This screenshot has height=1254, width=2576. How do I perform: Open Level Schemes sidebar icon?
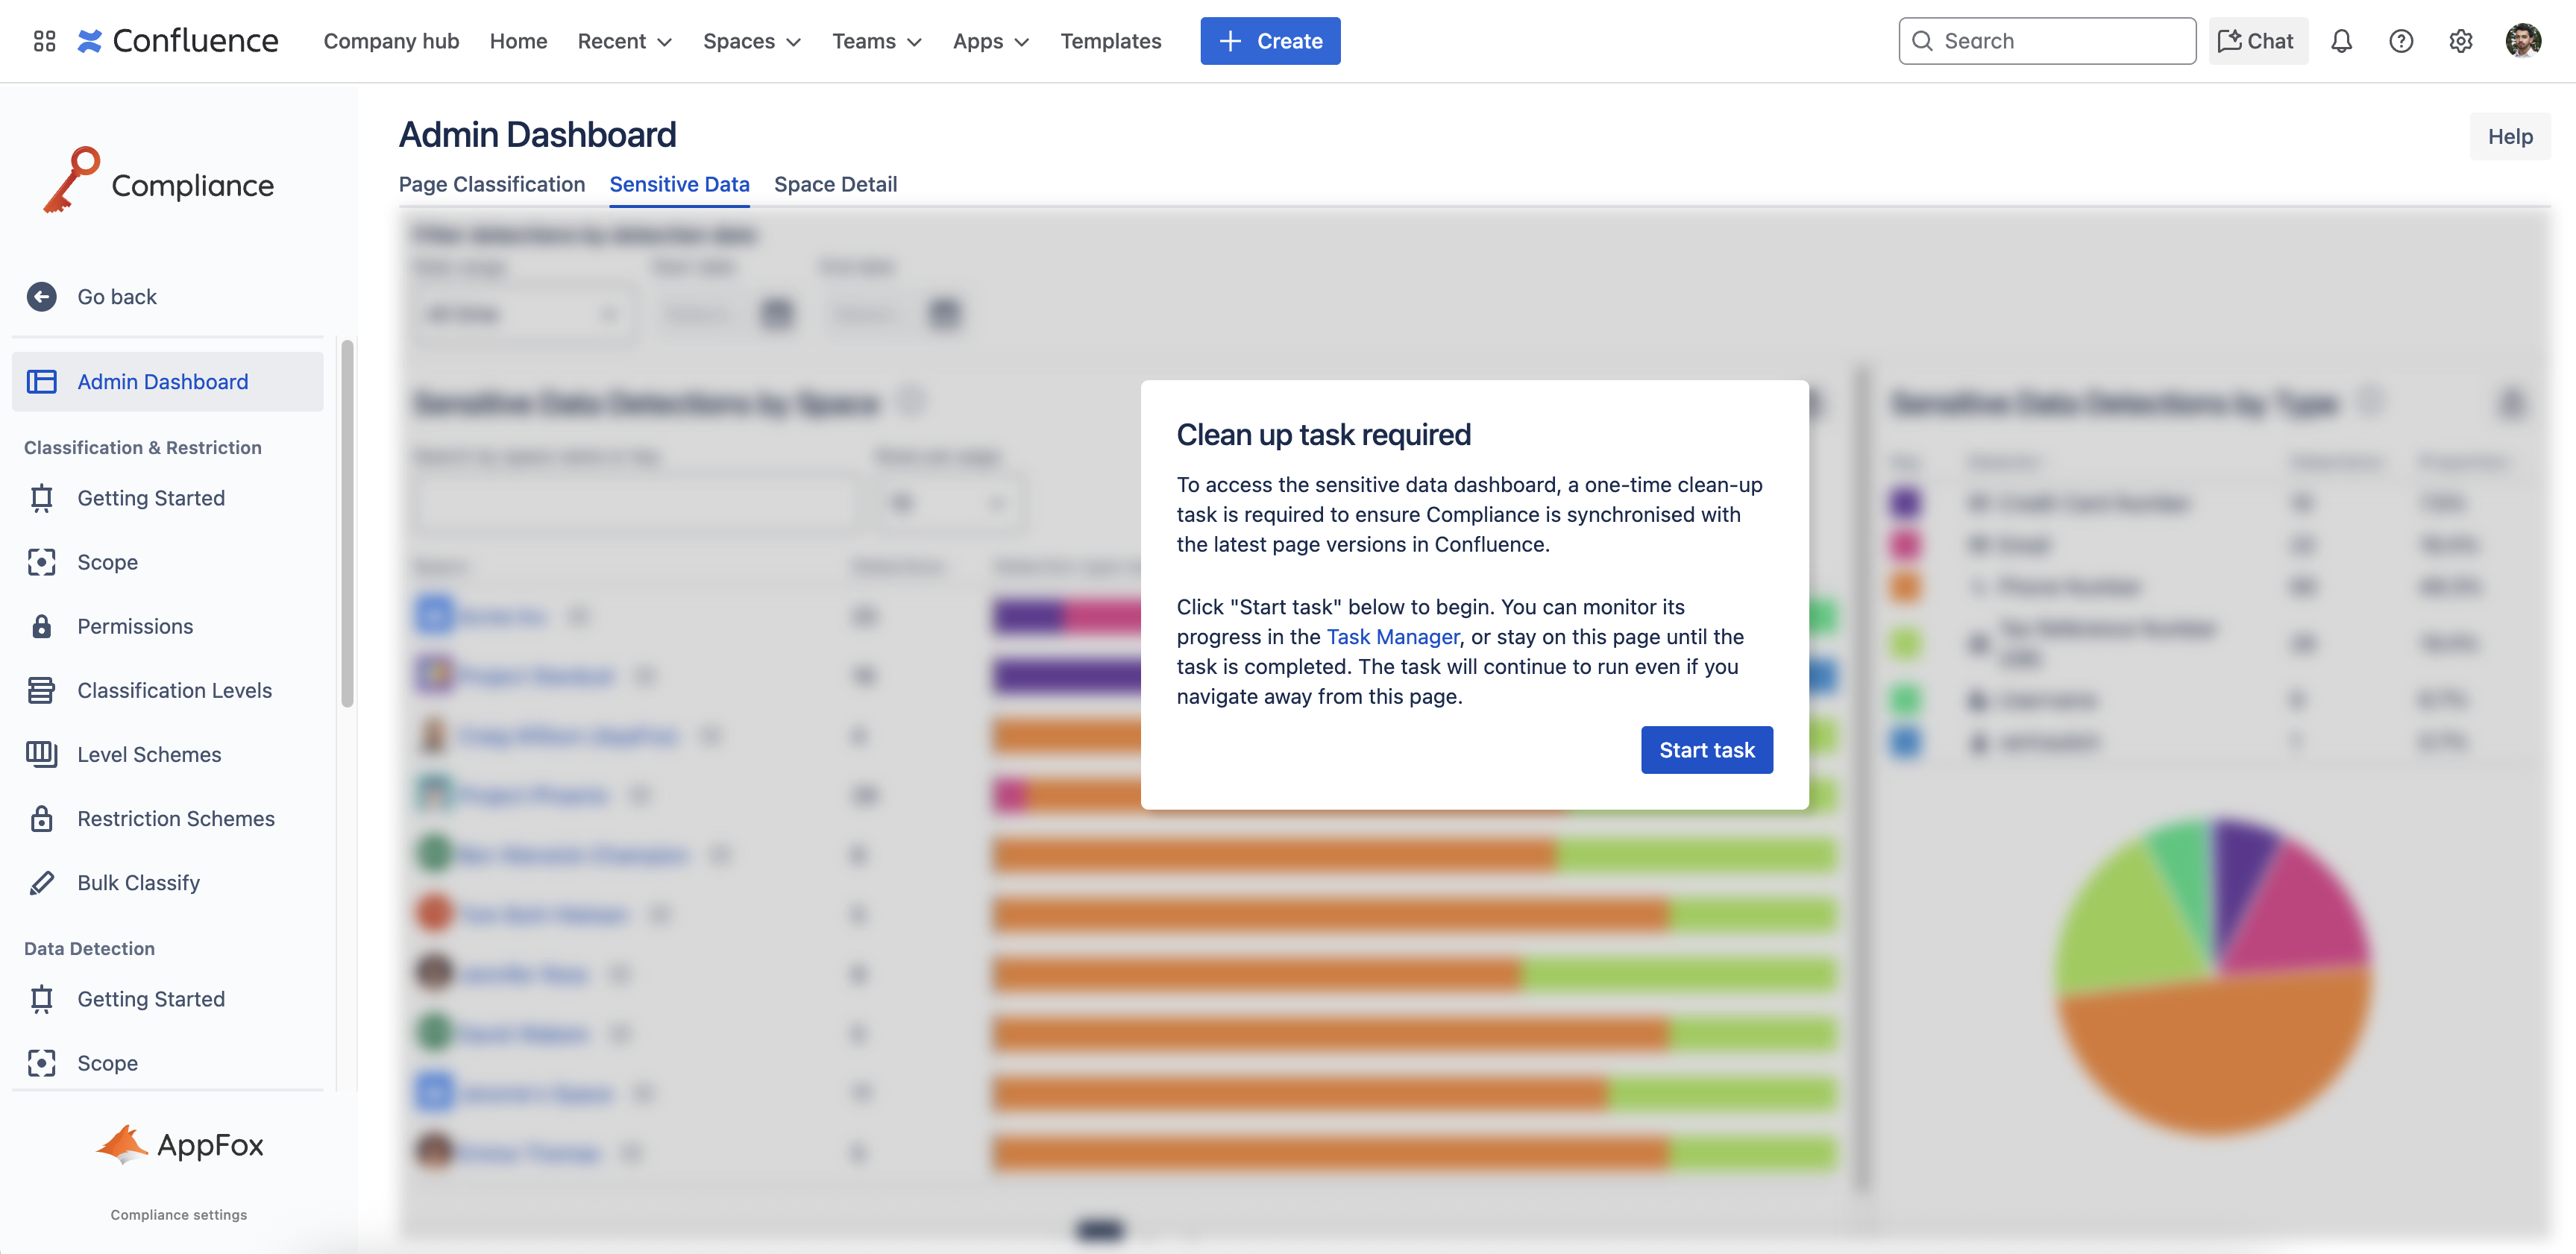pyautogui.click(x=41, y=755)
